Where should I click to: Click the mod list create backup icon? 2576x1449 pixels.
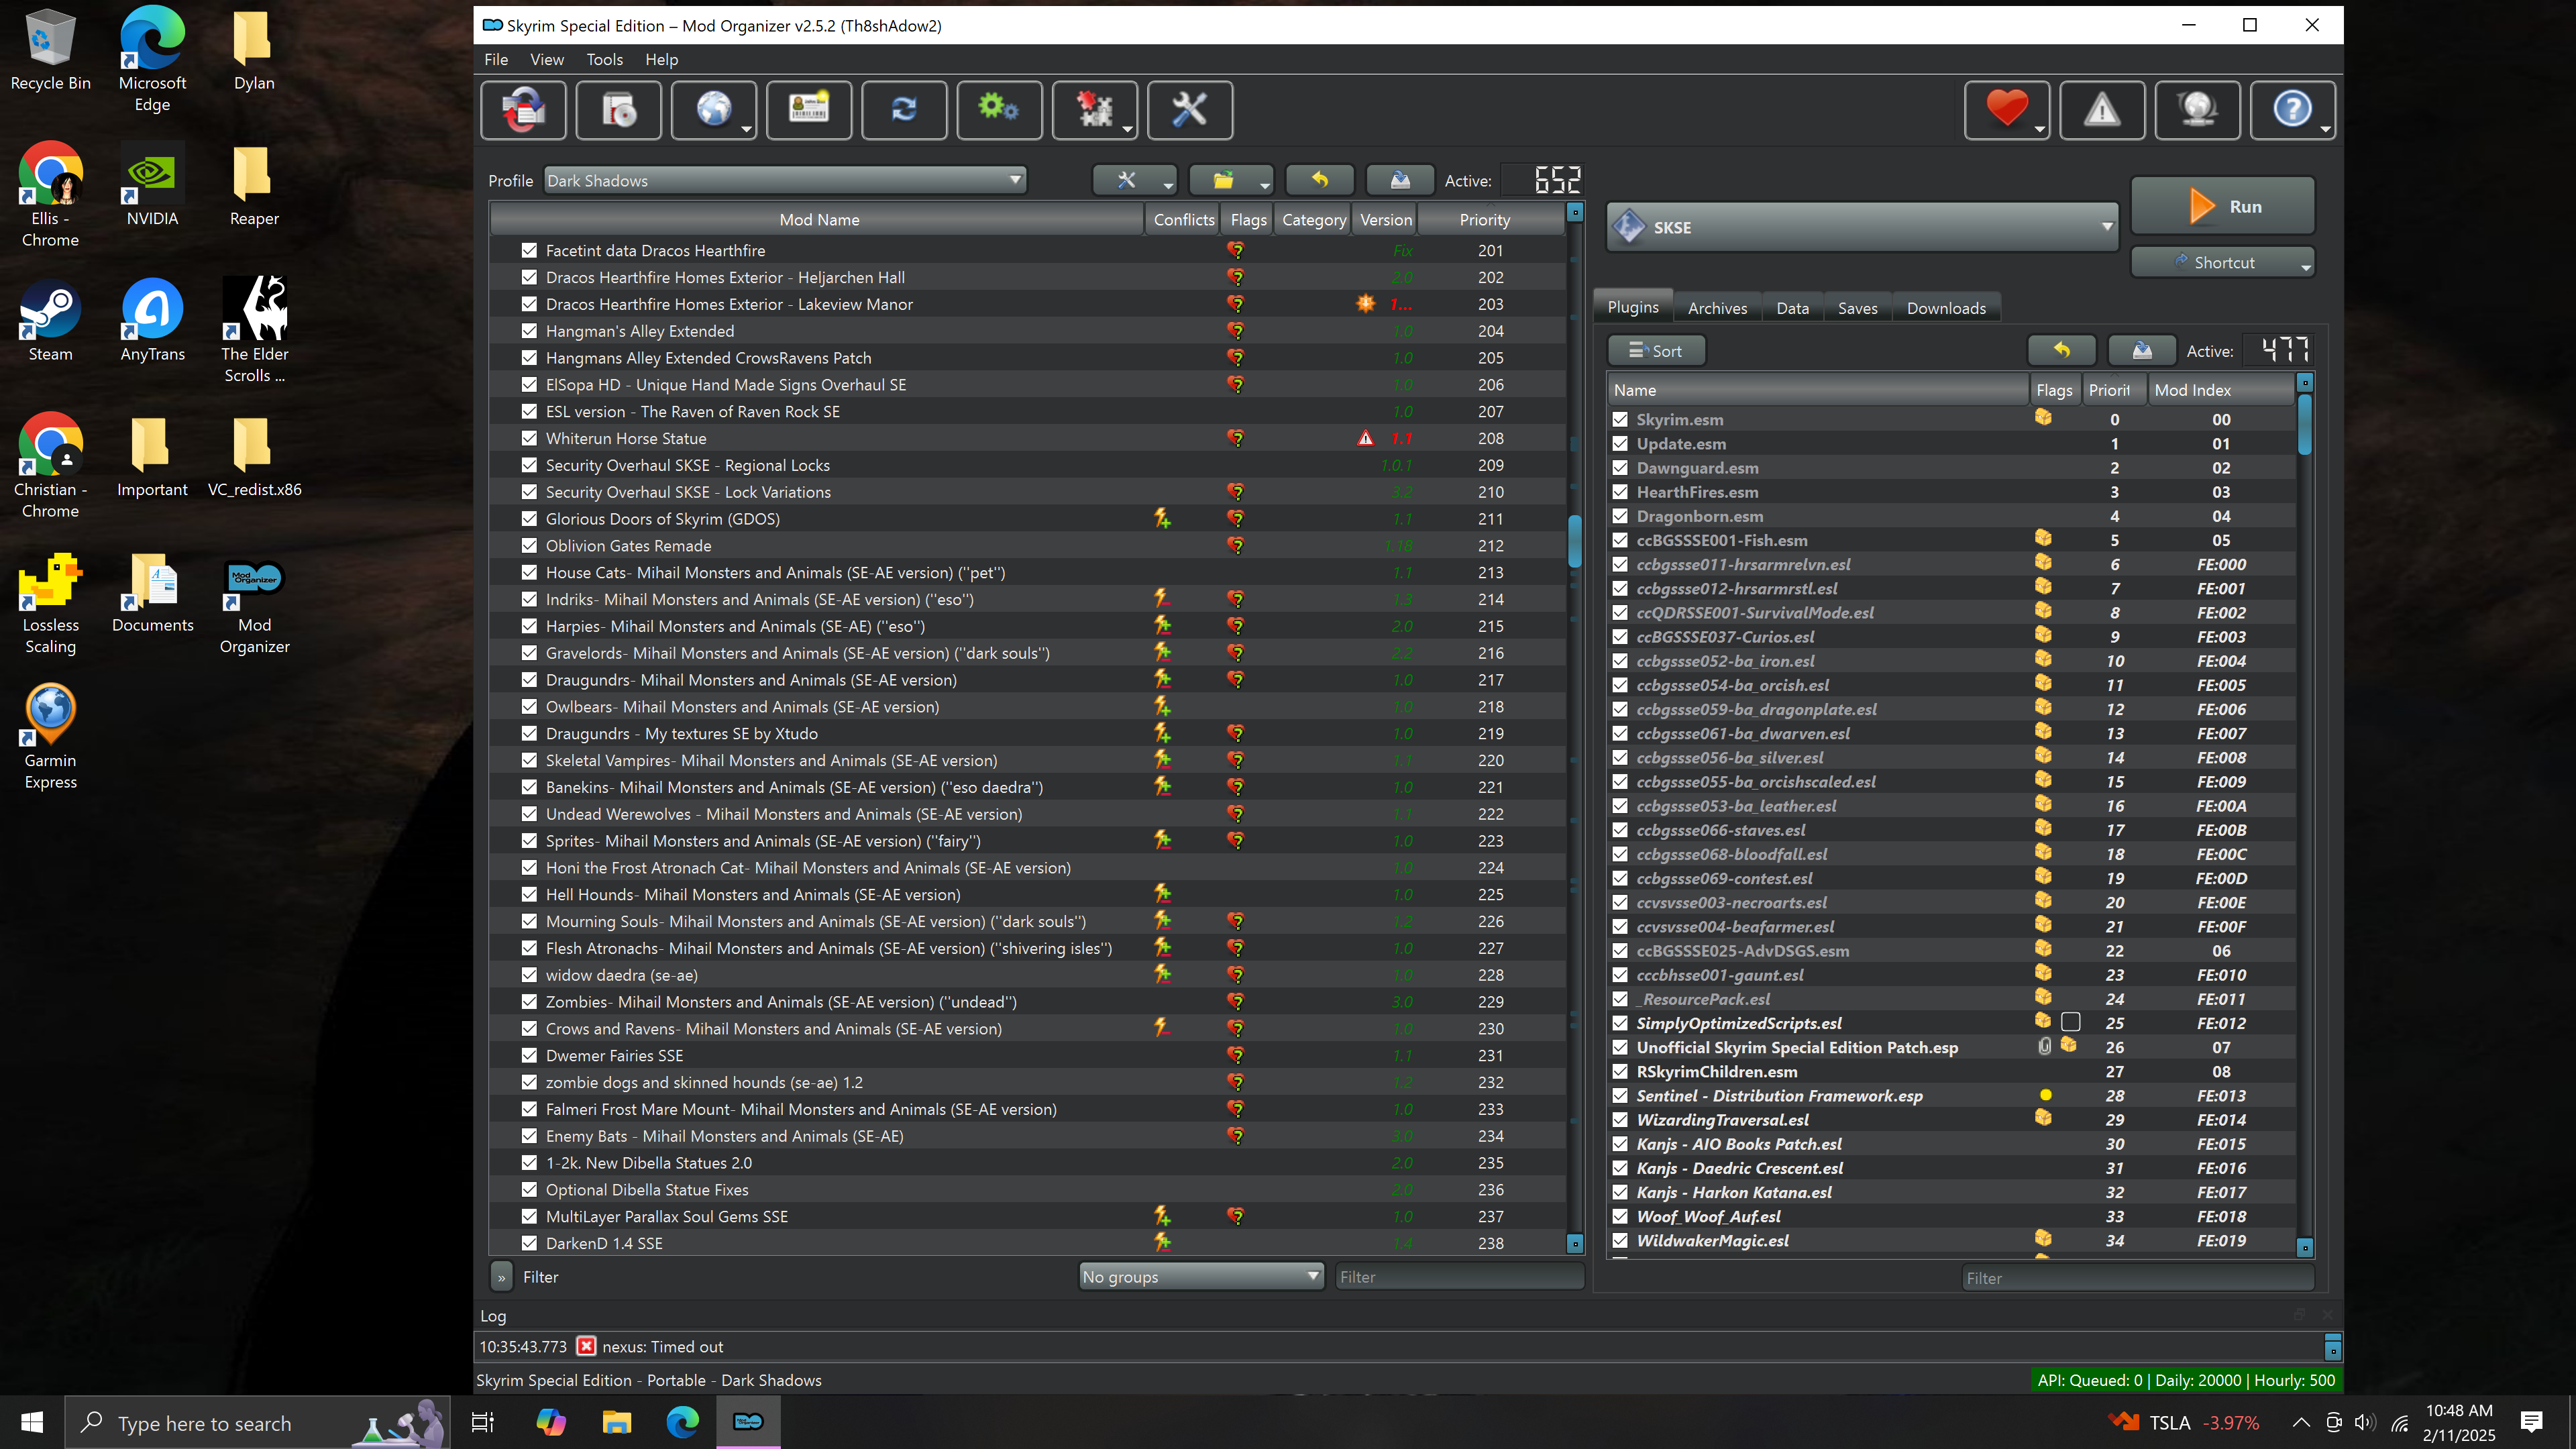[1400, 180]
